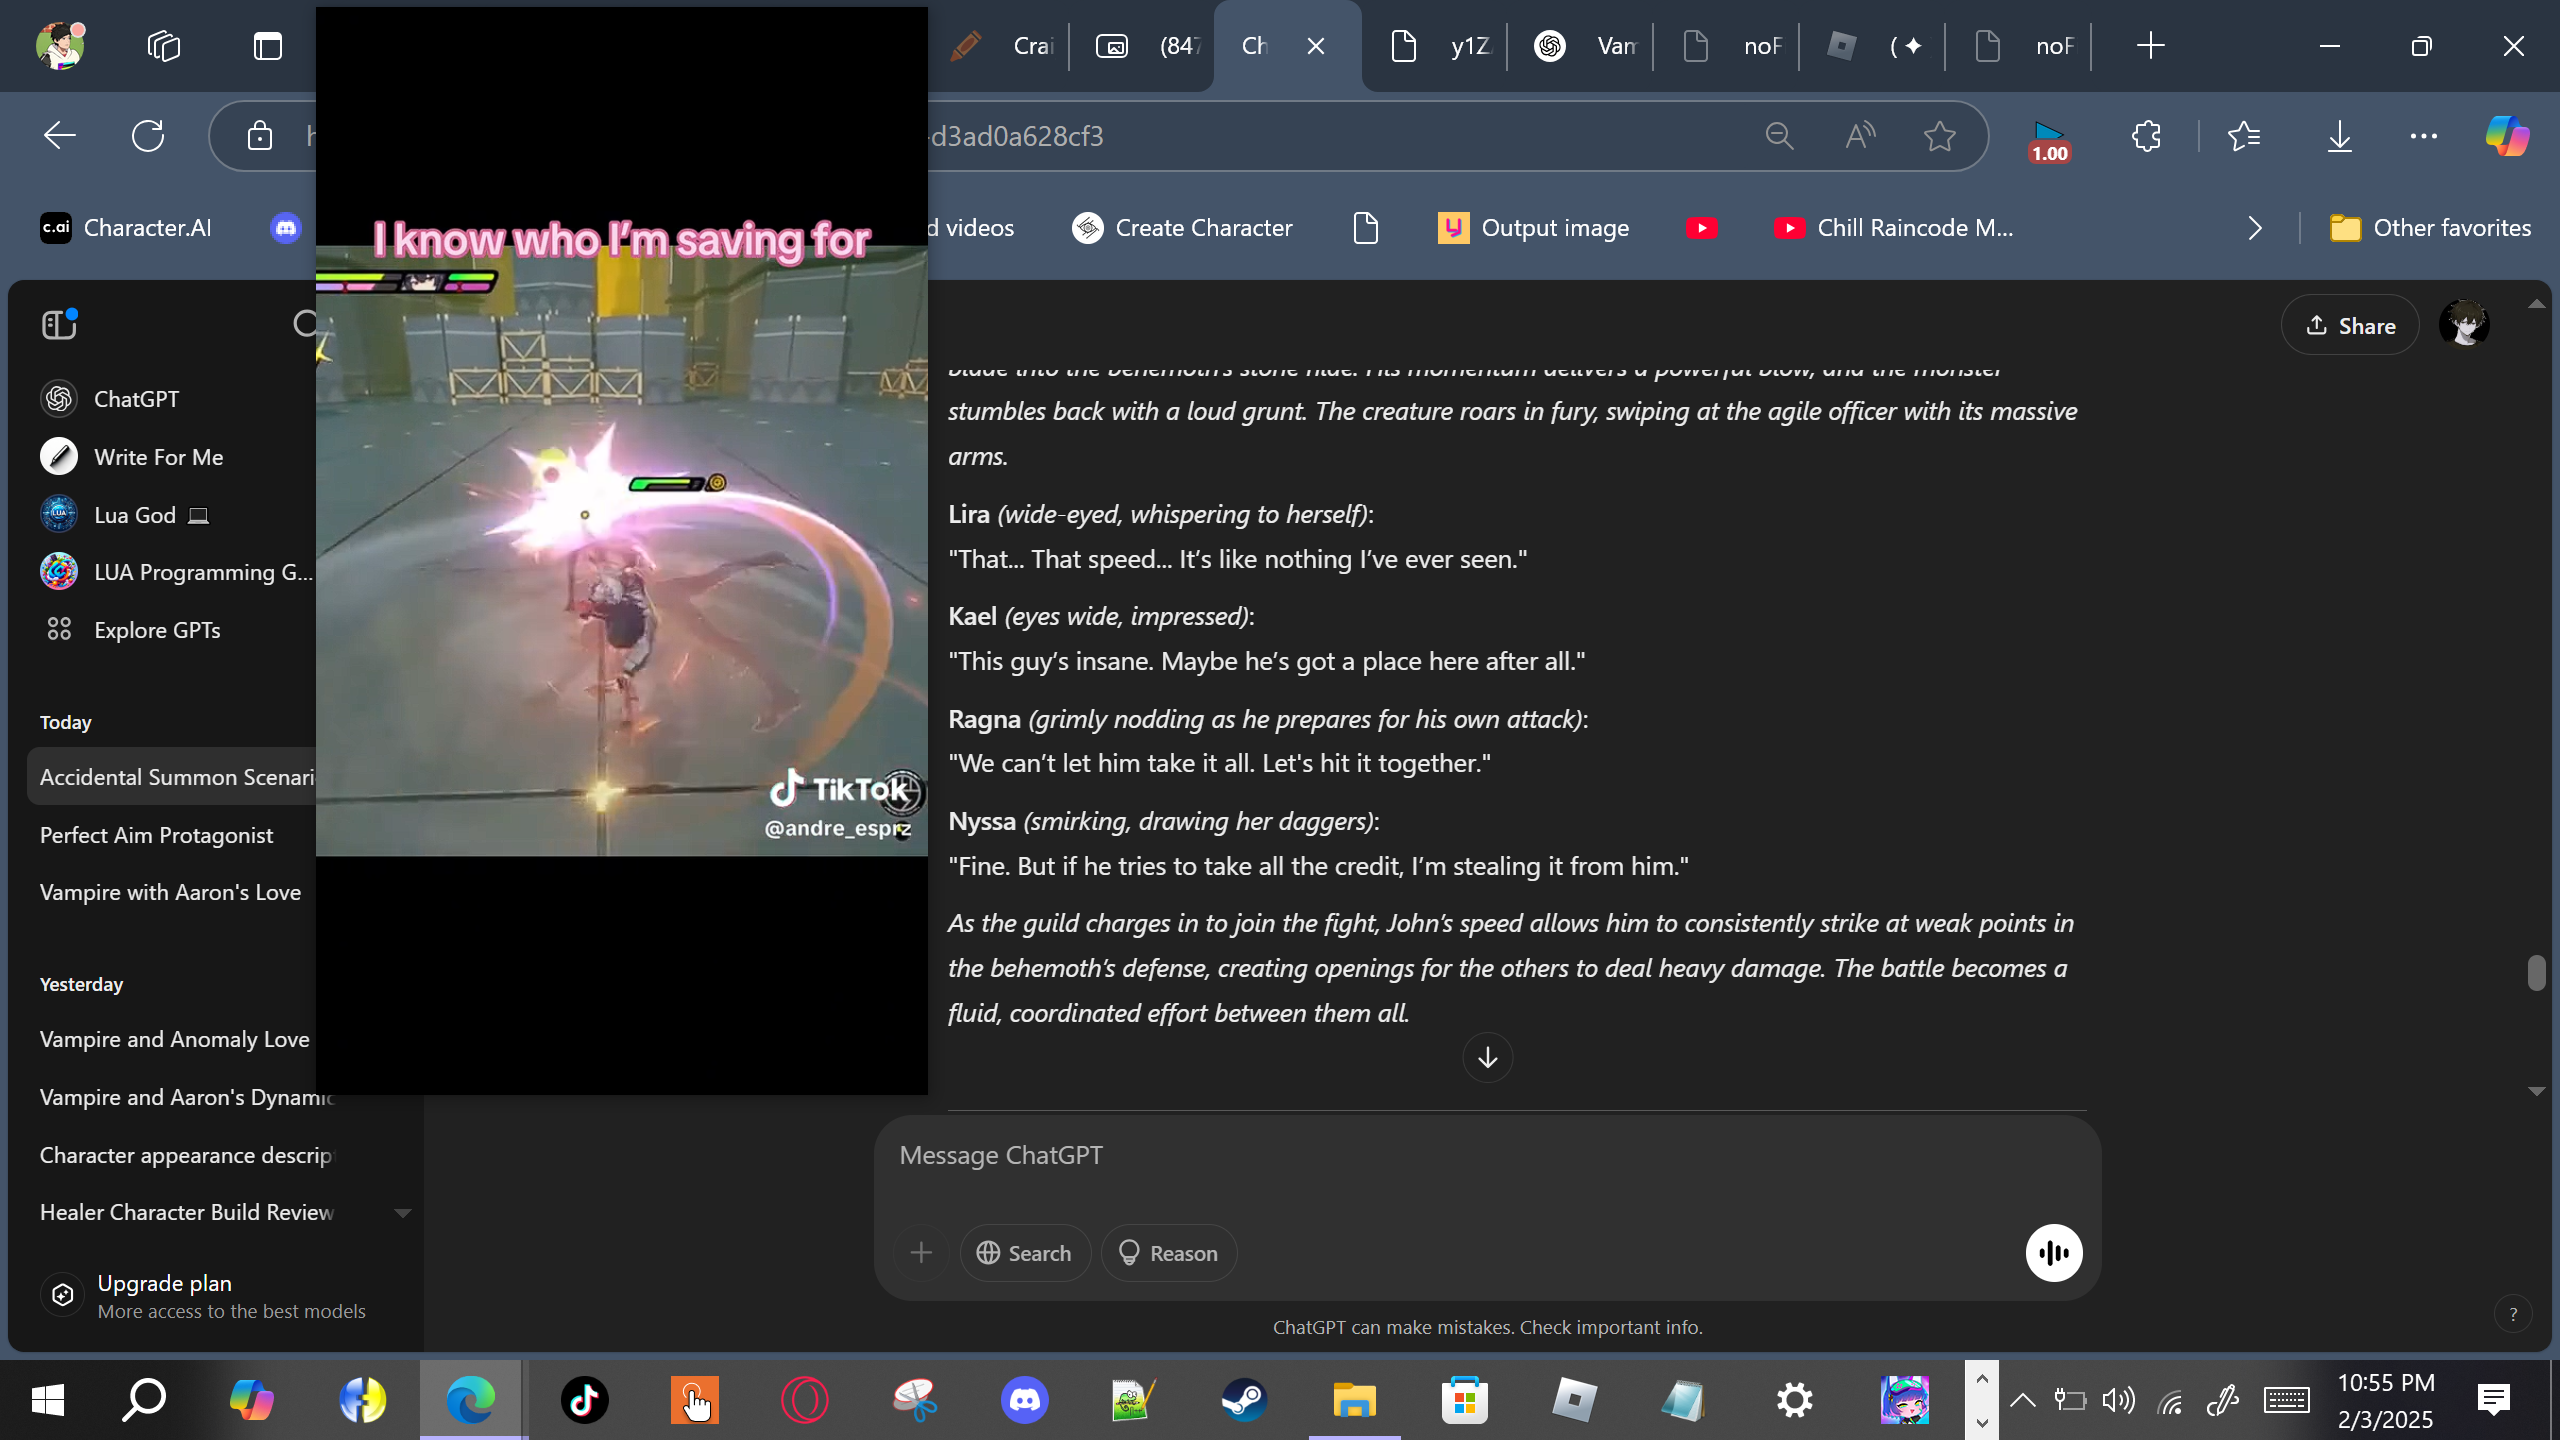The height and width of the screenshot is (1440, 2560).
Task: Click the TikTok video overlay
Action: pos(622,550)
